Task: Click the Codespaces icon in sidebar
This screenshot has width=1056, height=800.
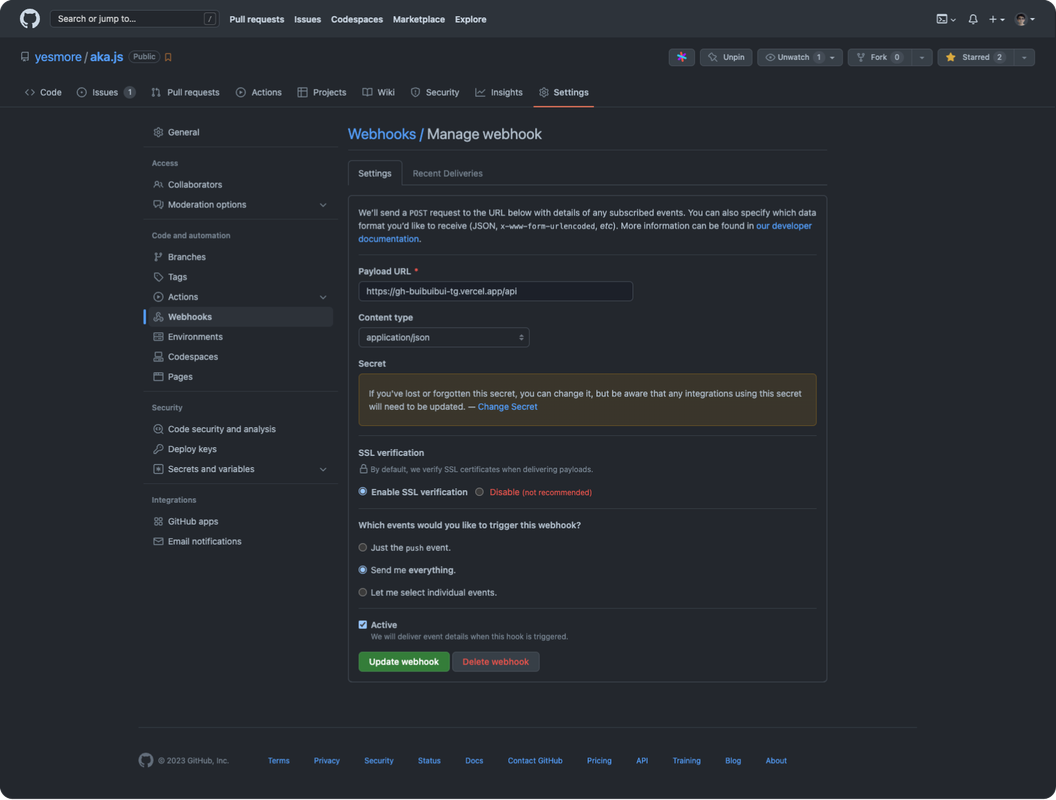Action: pyautogui.click(x=158, y=357)
